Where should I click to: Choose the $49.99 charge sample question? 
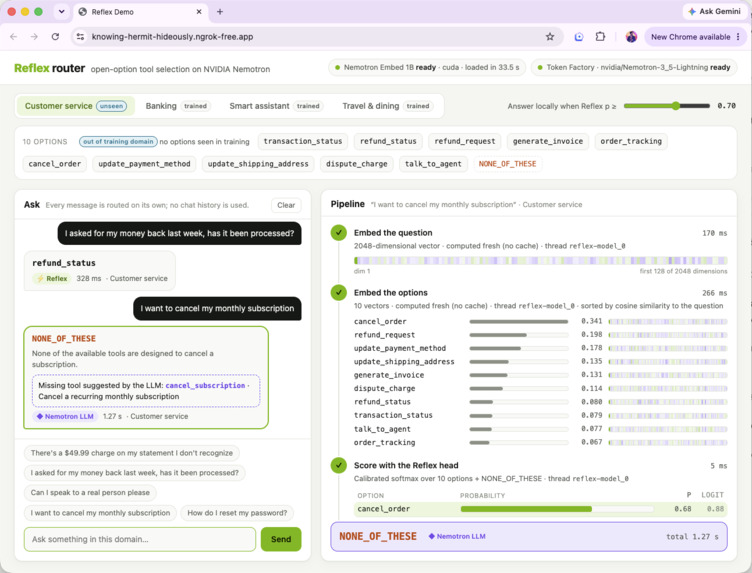coord(131,453)
